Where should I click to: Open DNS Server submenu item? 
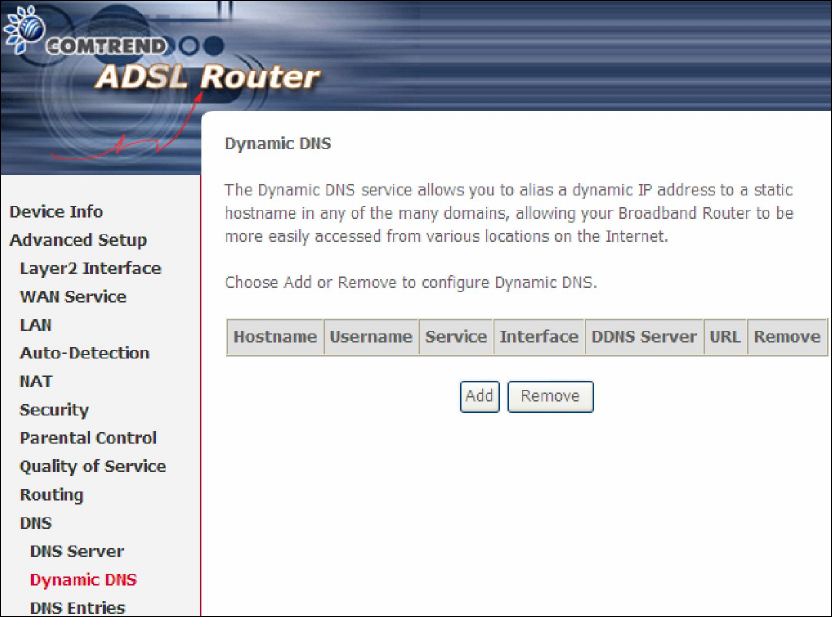tap(77, 551)
